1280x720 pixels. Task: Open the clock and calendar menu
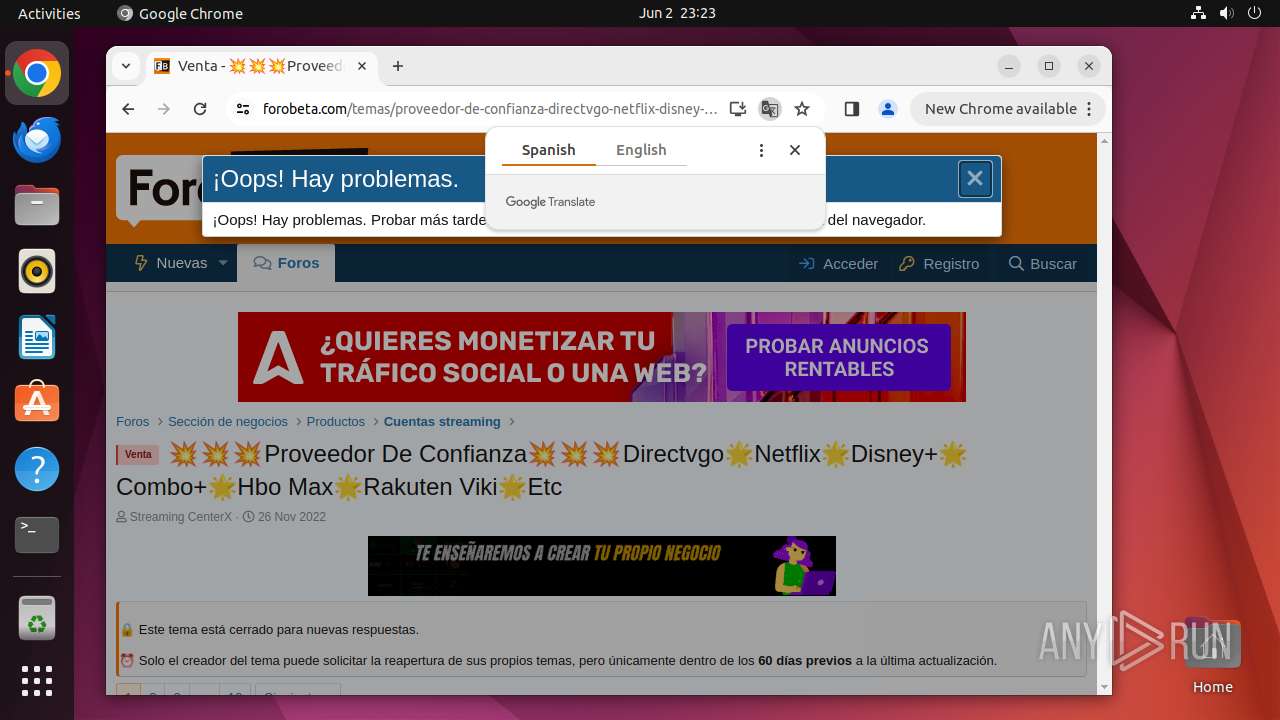point(677,13)
